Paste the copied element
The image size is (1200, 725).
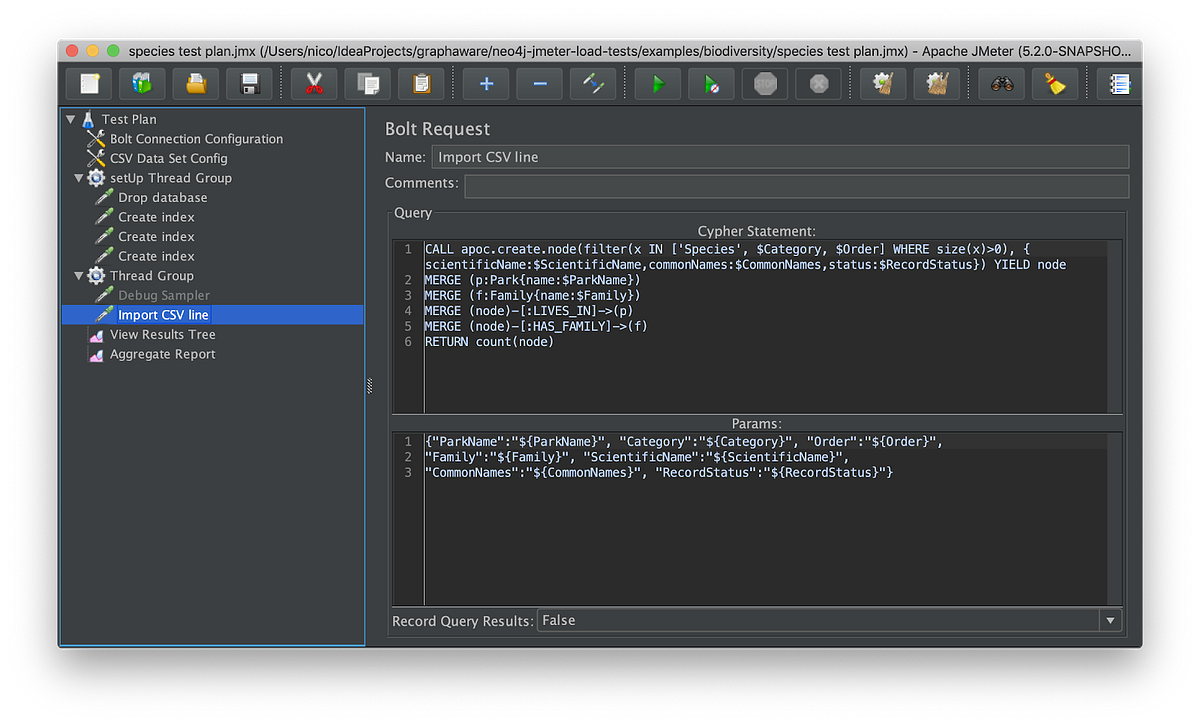421,83
